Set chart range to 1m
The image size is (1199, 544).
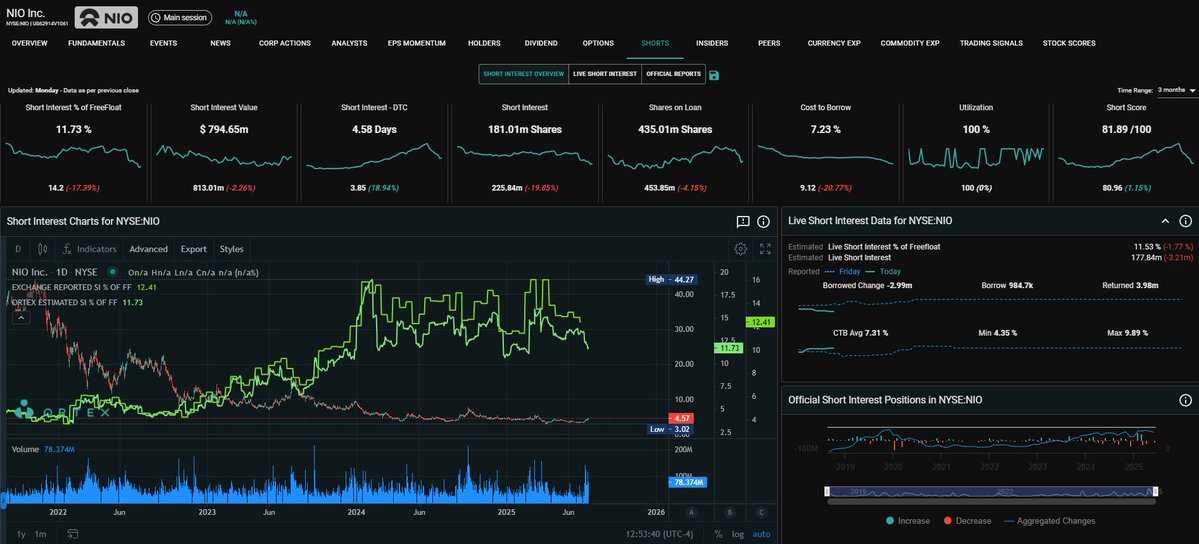[41, 534]
